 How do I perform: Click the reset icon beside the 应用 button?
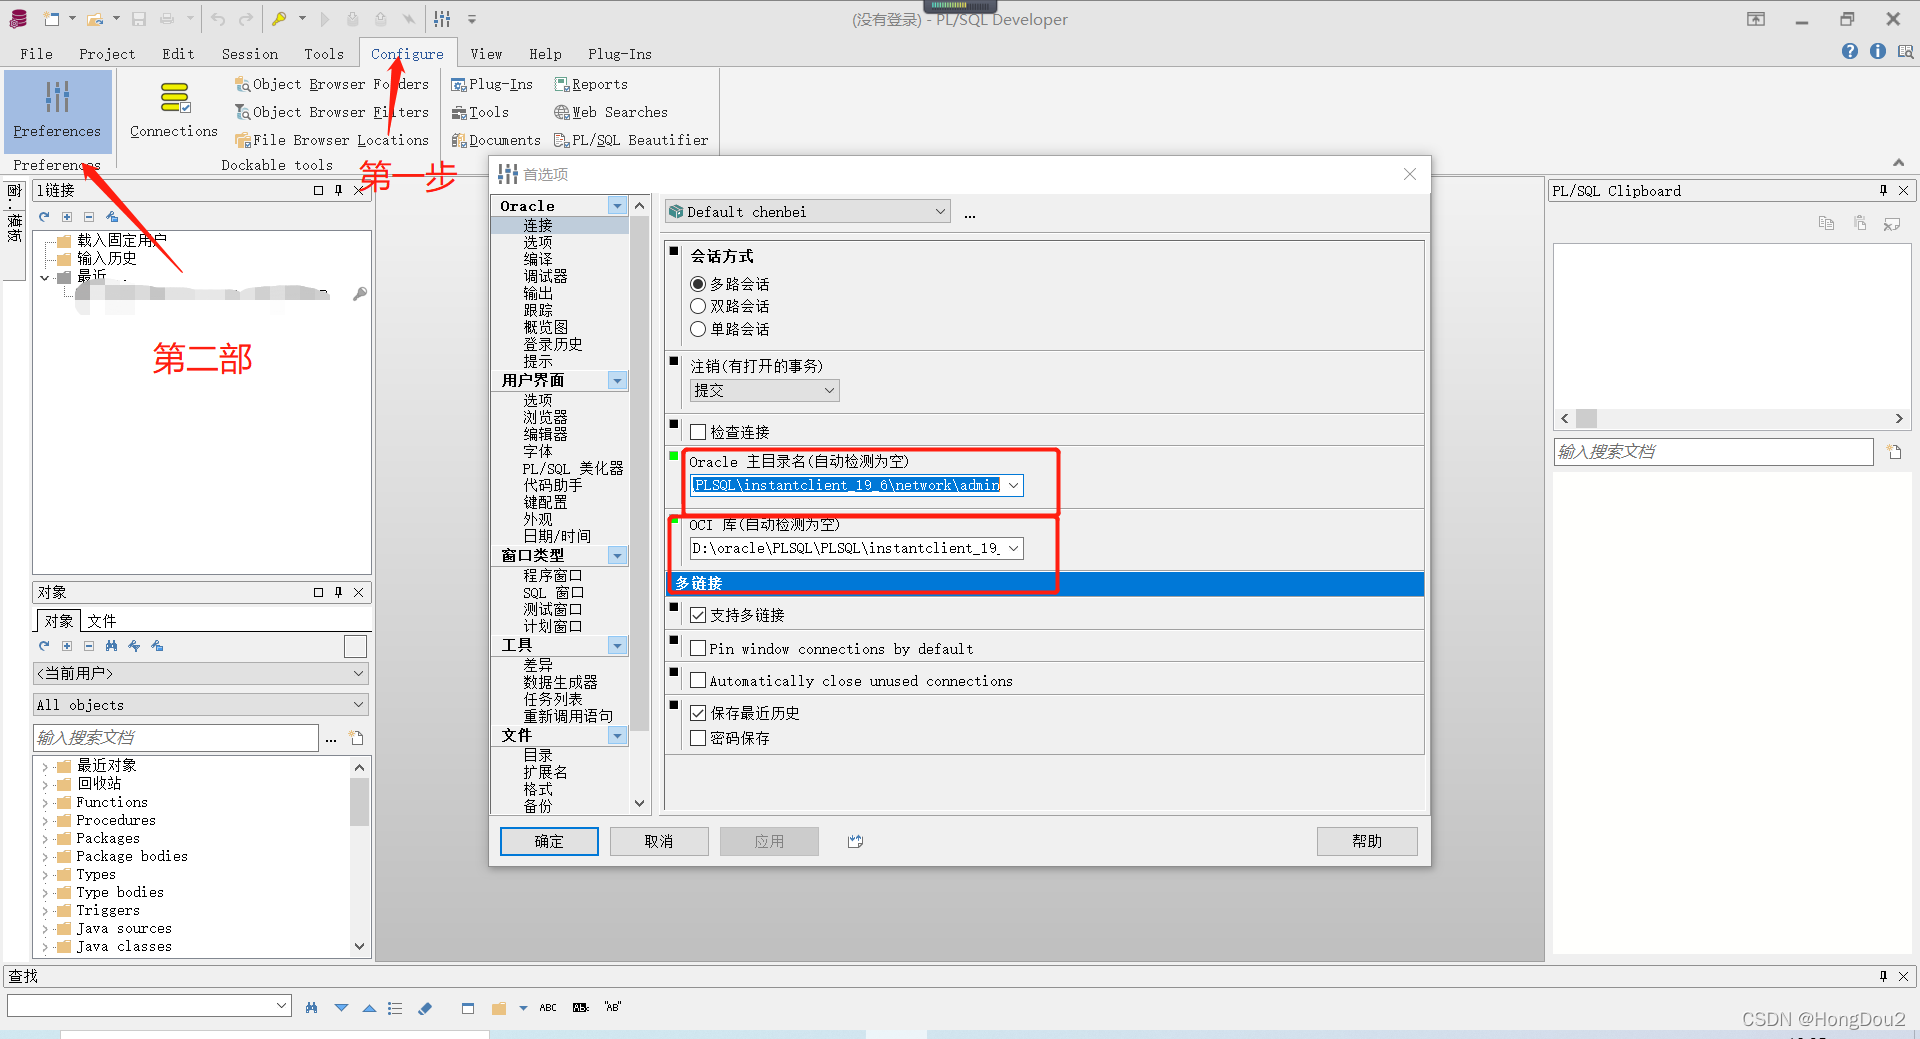[x=855, y=842]
